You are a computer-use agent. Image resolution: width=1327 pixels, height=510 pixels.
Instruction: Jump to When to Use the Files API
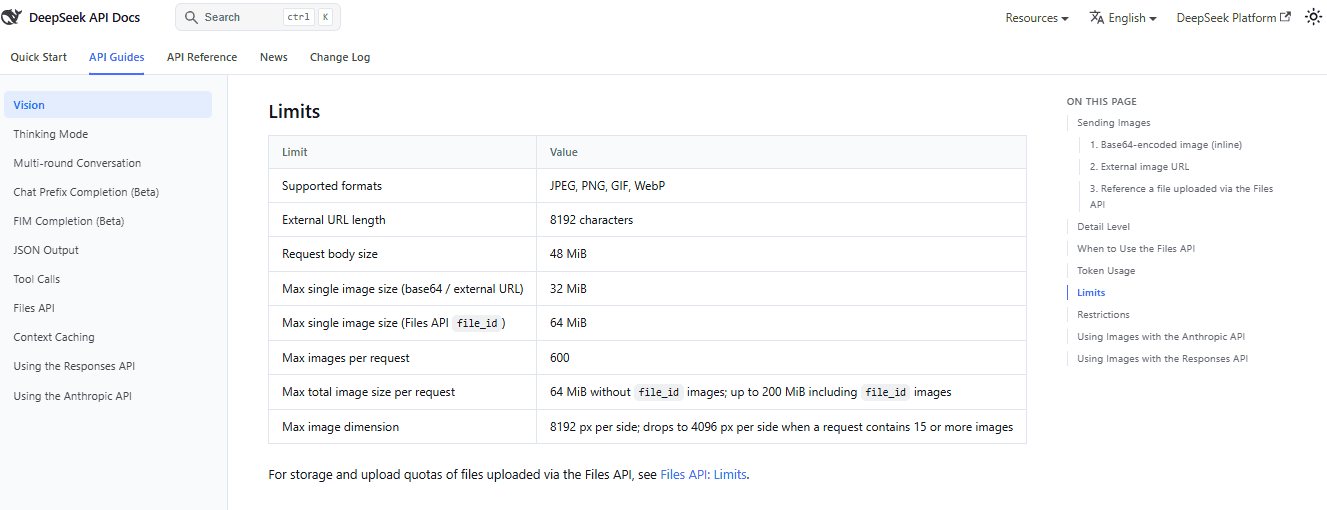(x=1135, y=249)
